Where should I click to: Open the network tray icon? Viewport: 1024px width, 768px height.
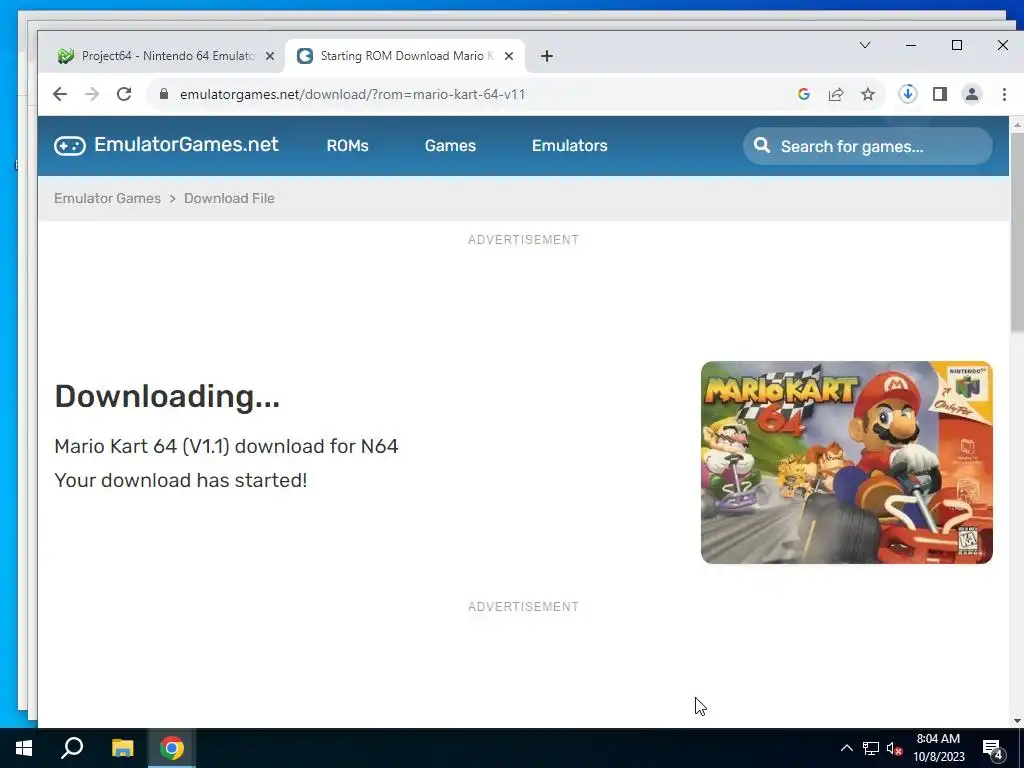click(871, 748)
